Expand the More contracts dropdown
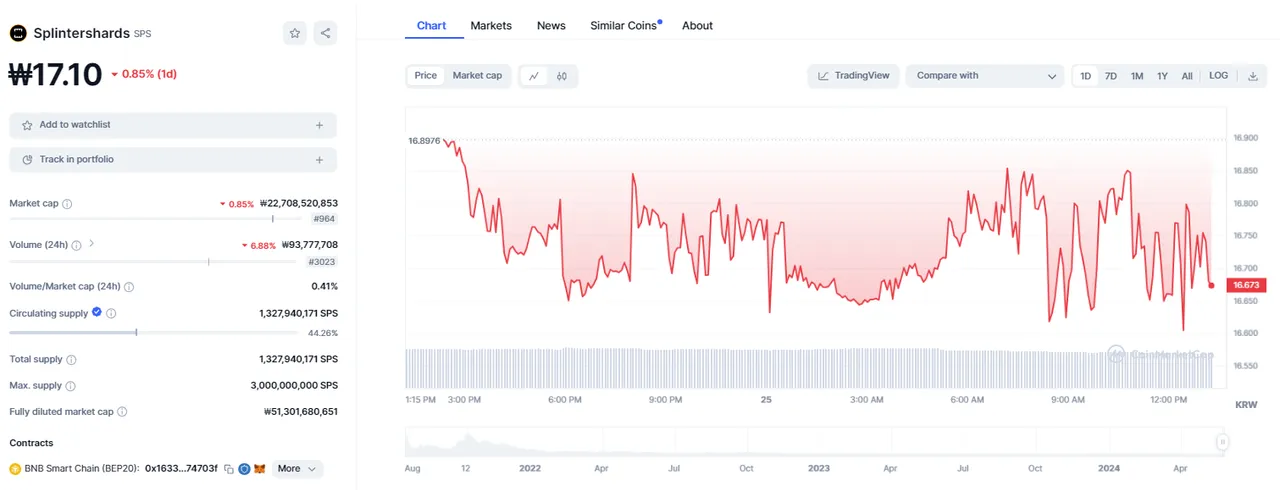 pyautogui.click(x=296, y=469)
